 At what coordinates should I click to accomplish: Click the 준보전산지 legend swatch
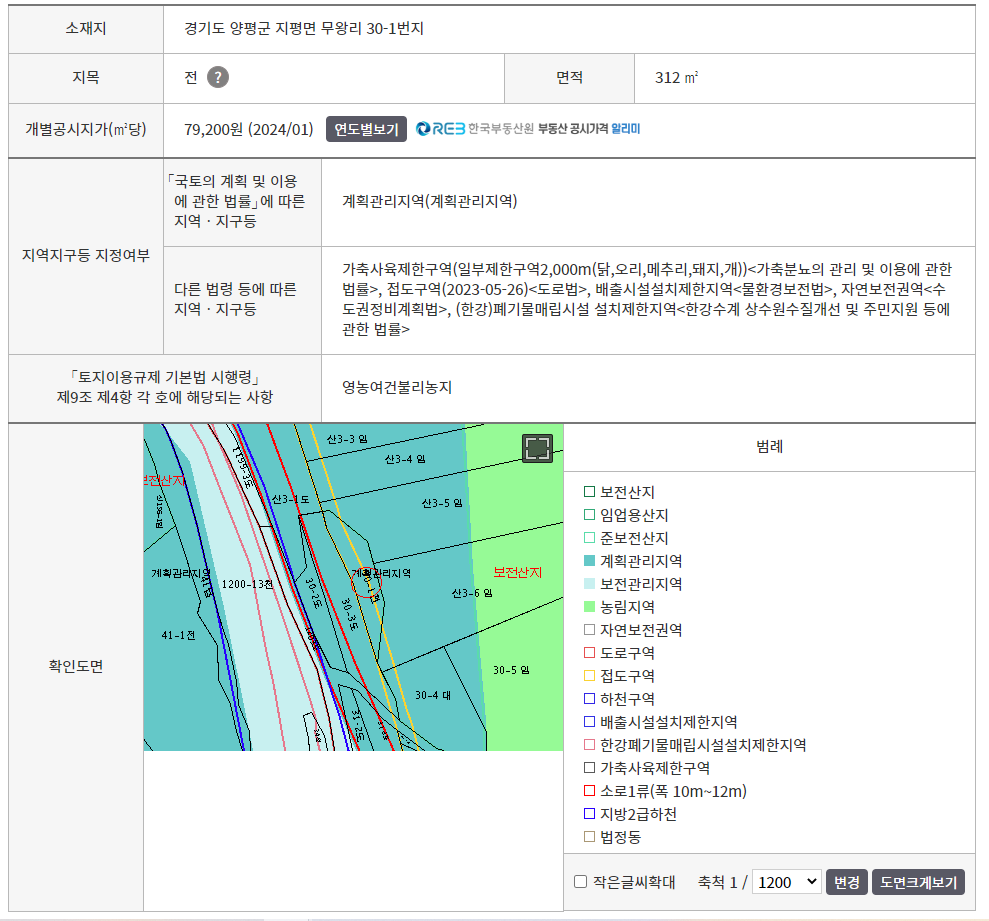click(x=590, y=537)
